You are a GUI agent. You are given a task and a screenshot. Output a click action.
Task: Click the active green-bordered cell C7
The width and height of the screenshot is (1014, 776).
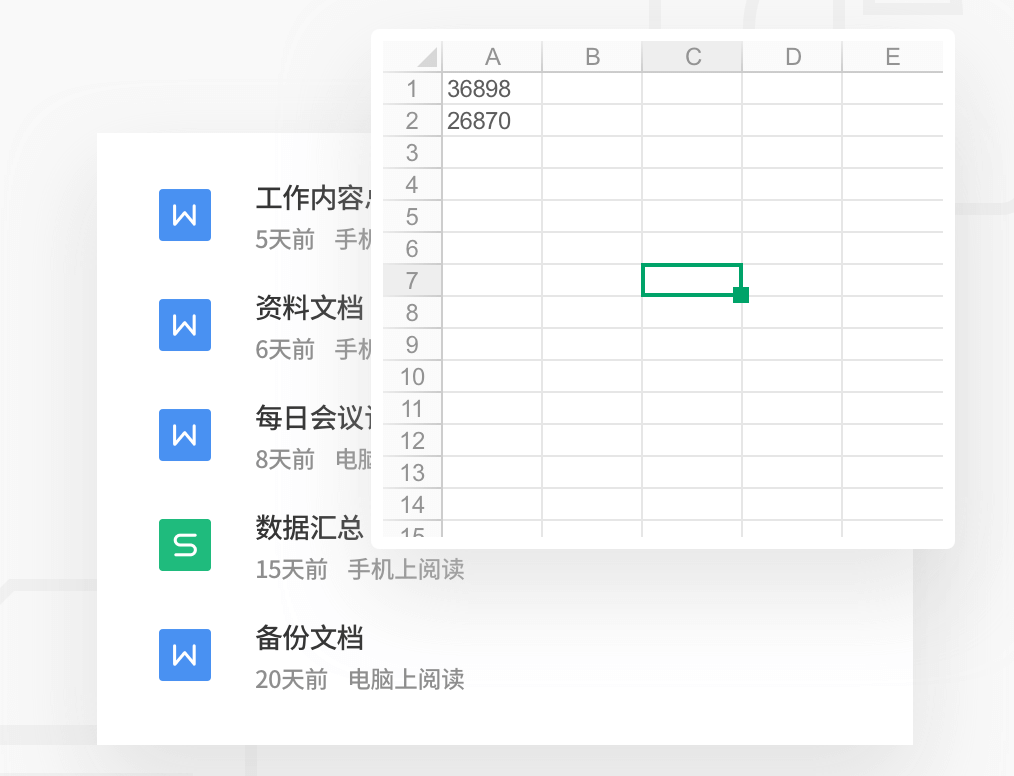[x=691, y=280]
